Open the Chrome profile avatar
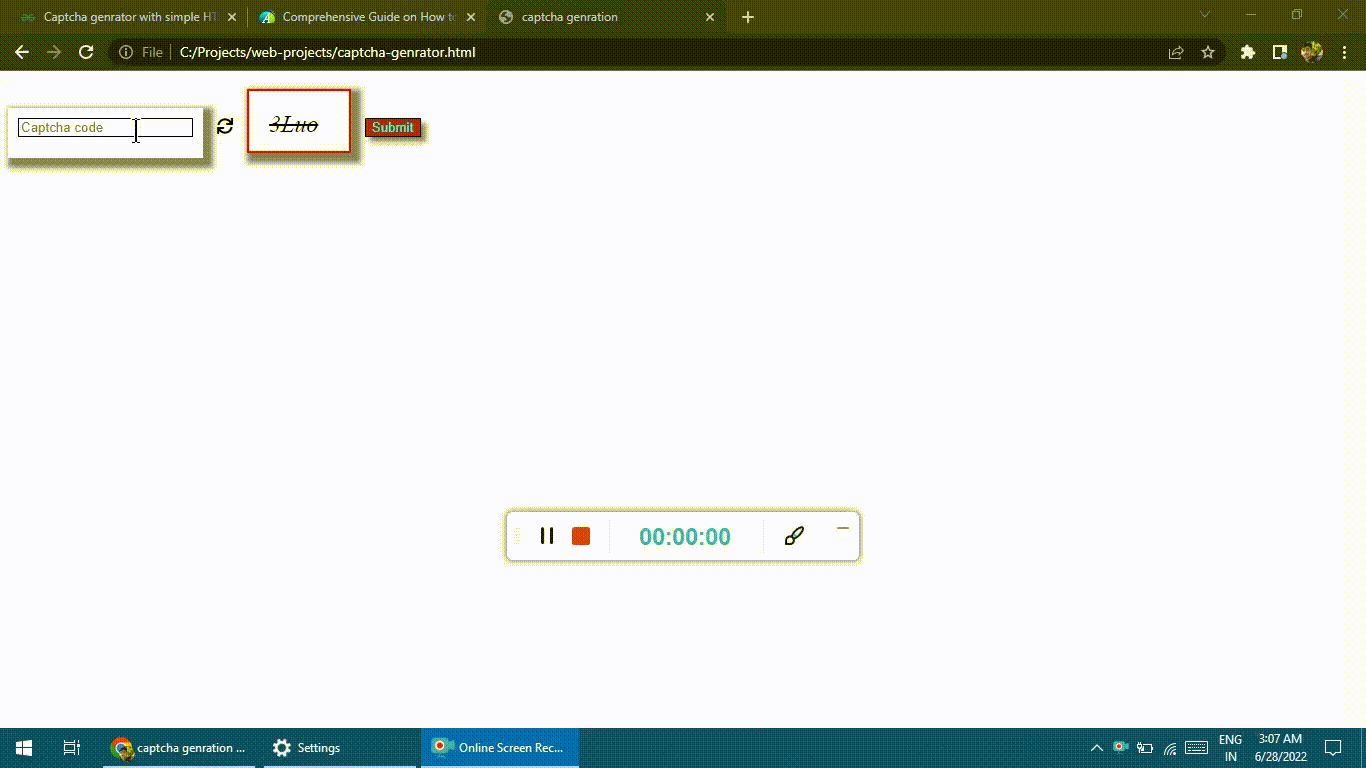 pos(1313,52)
